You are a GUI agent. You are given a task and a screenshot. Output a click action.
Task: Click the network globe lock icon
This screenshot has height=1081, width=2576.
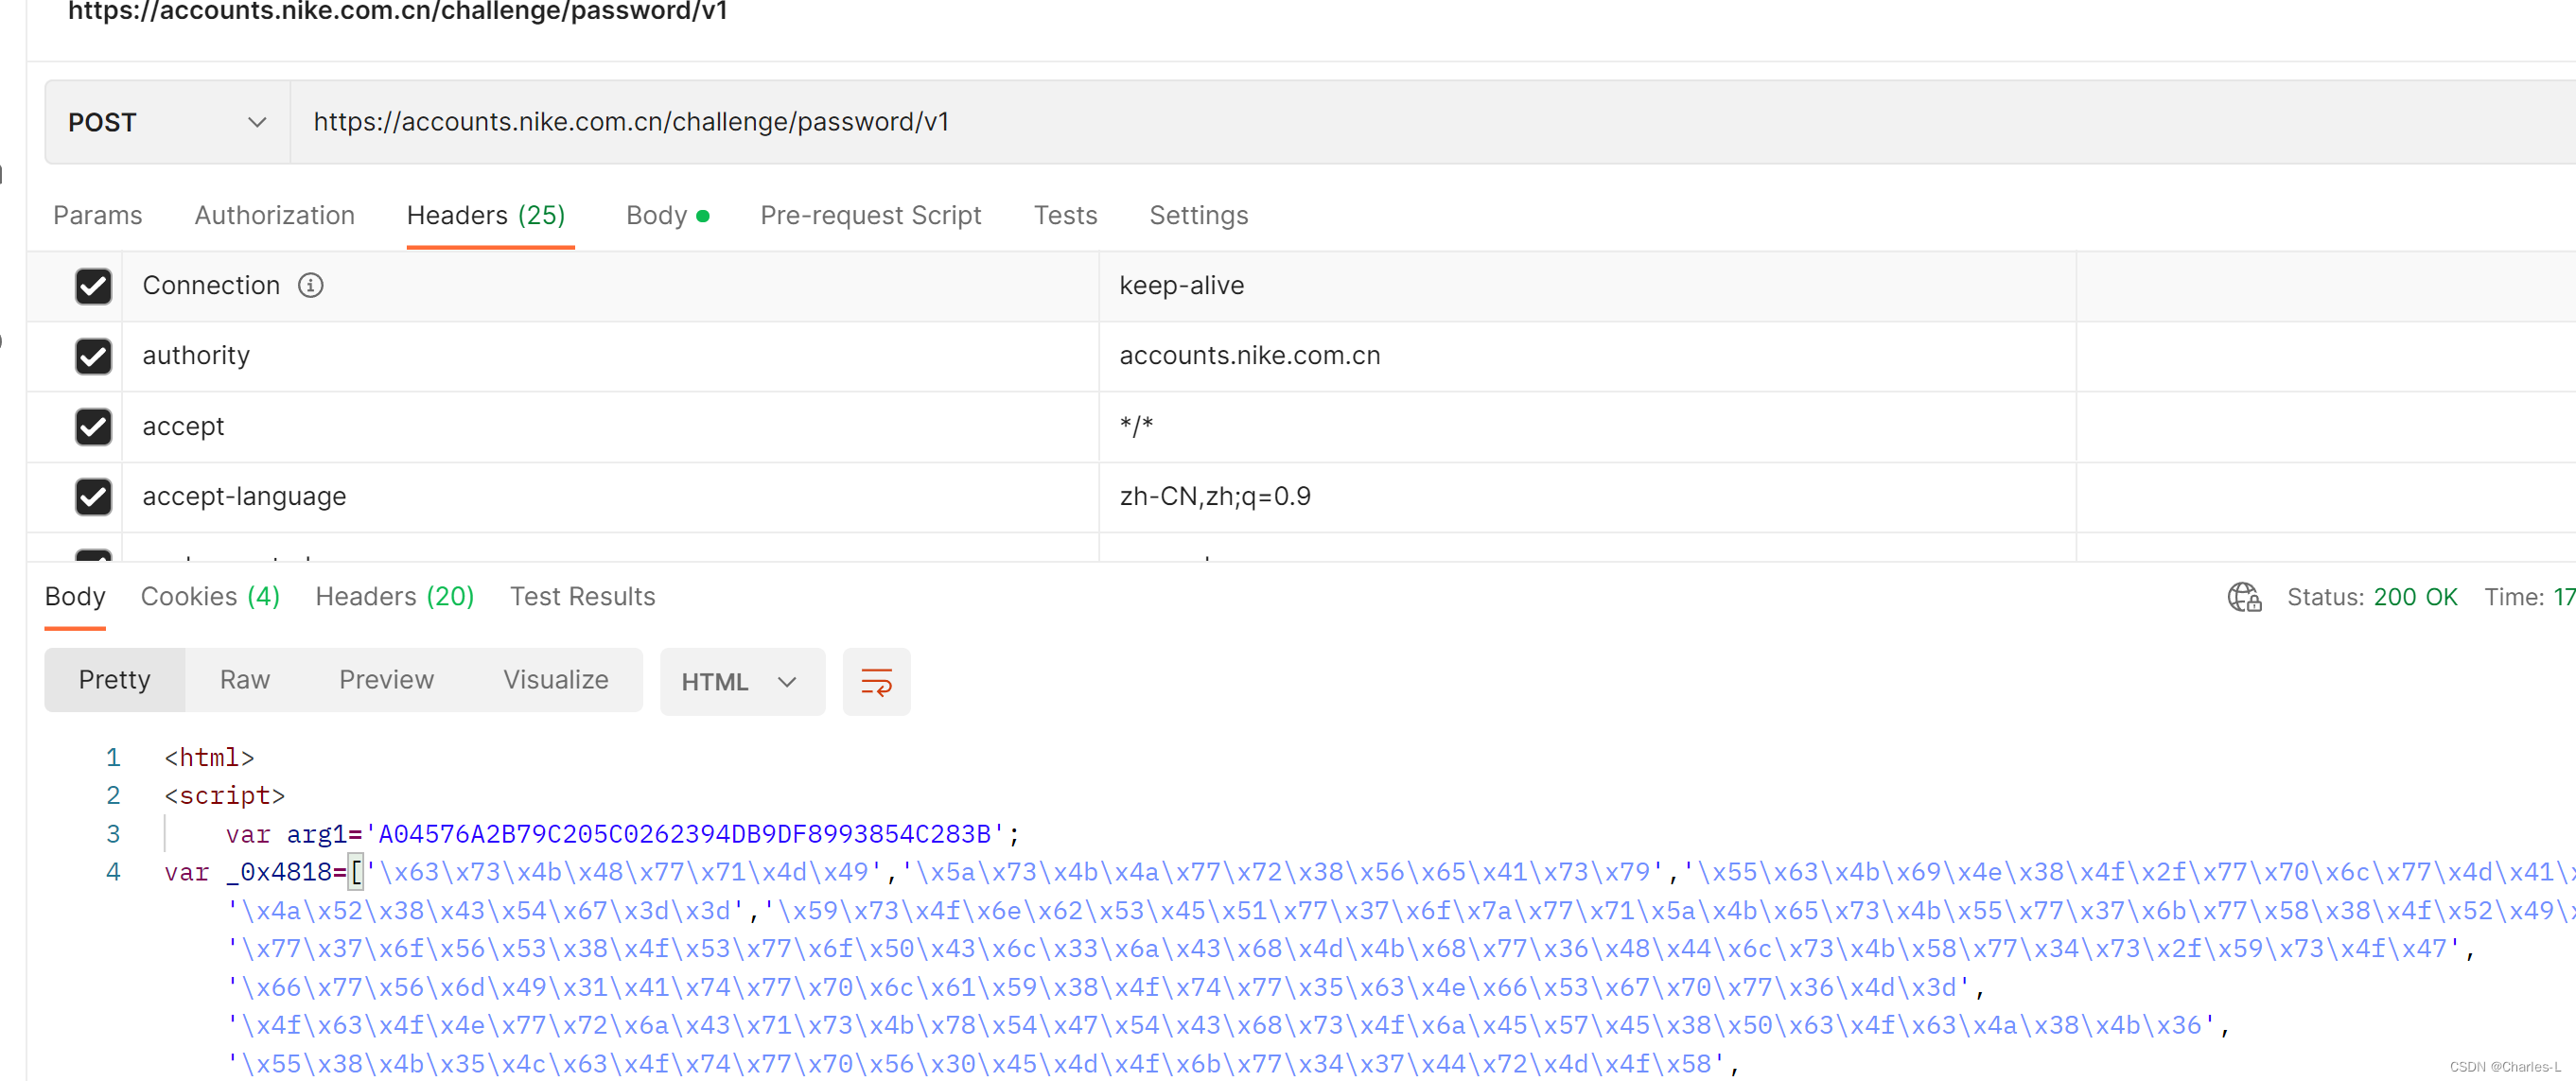[x=2243, y=597]
